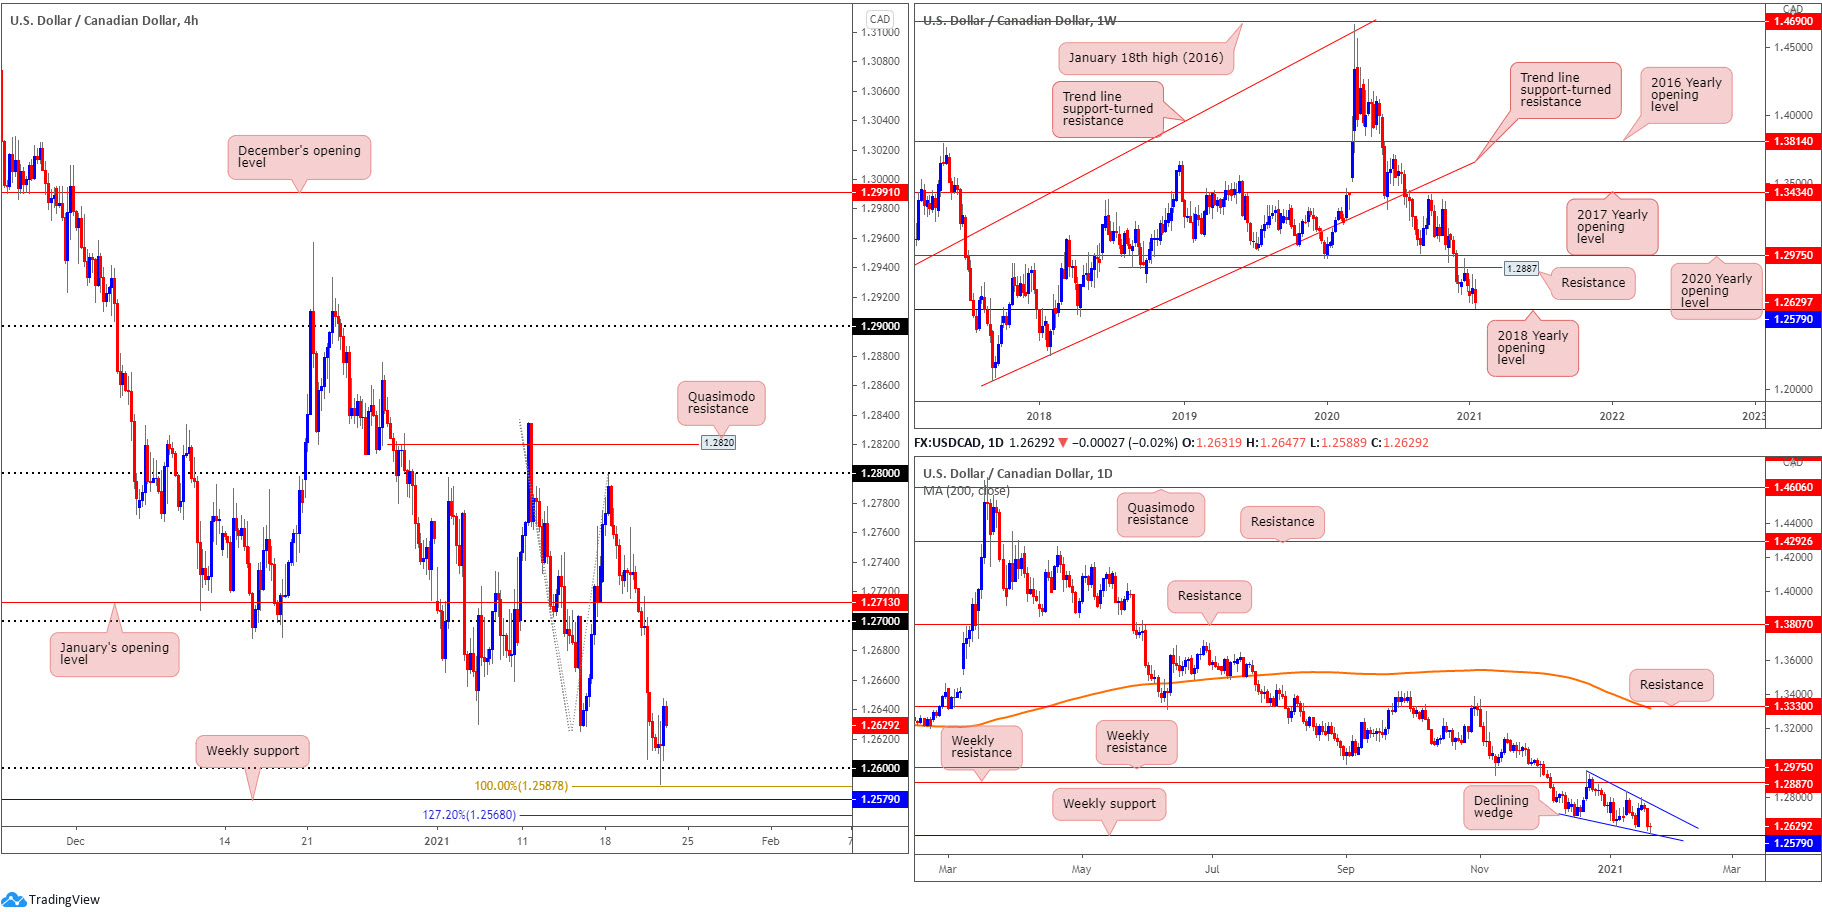Click the 1.38140 price label on weekly chart
The width and height of the screenshot is (1822, 912).
pos(1793,141)
